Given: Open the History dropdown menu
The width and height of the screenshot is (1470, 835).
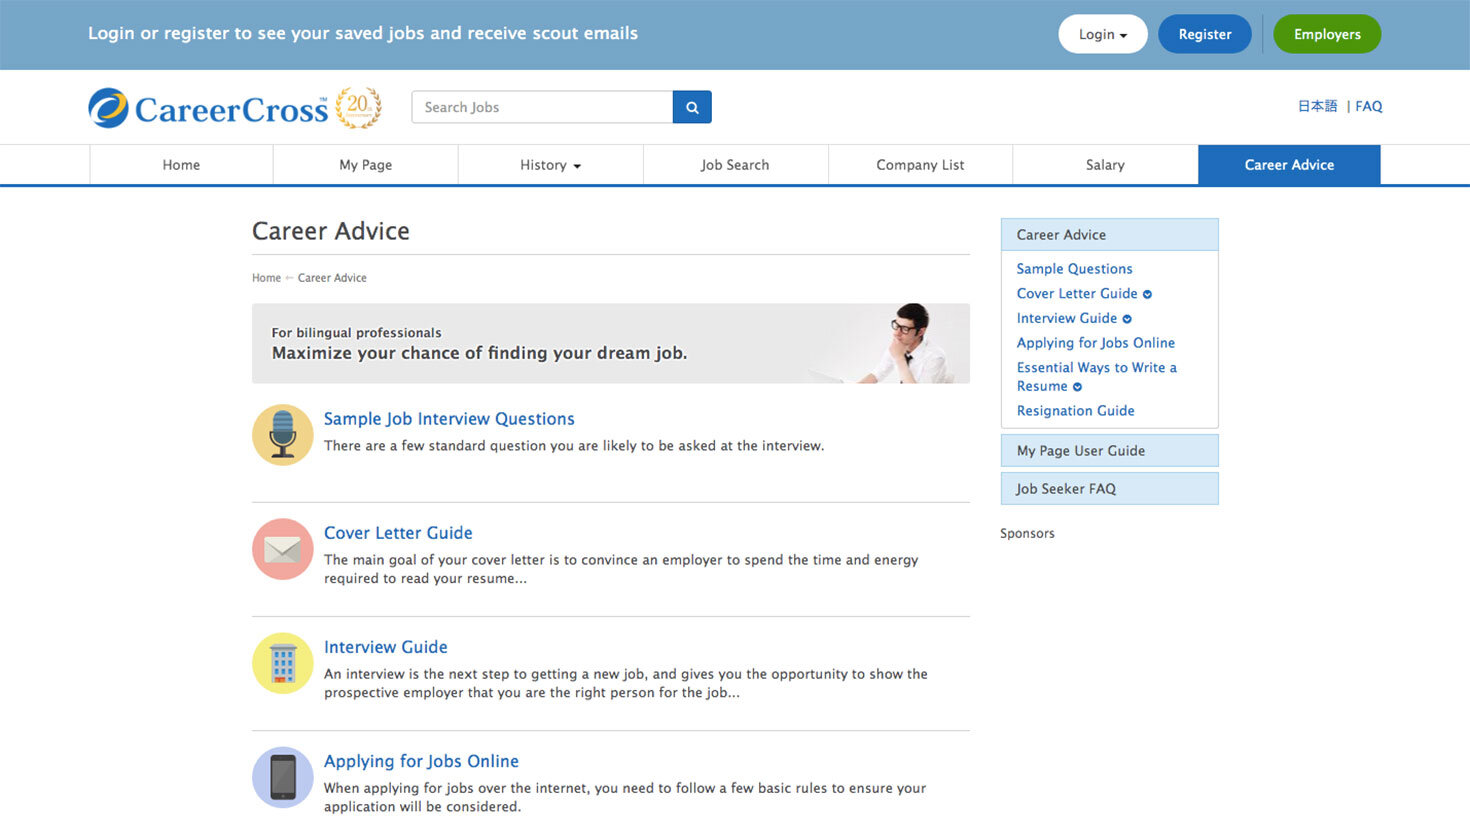Looking at the screenshot, I should 550,165.
